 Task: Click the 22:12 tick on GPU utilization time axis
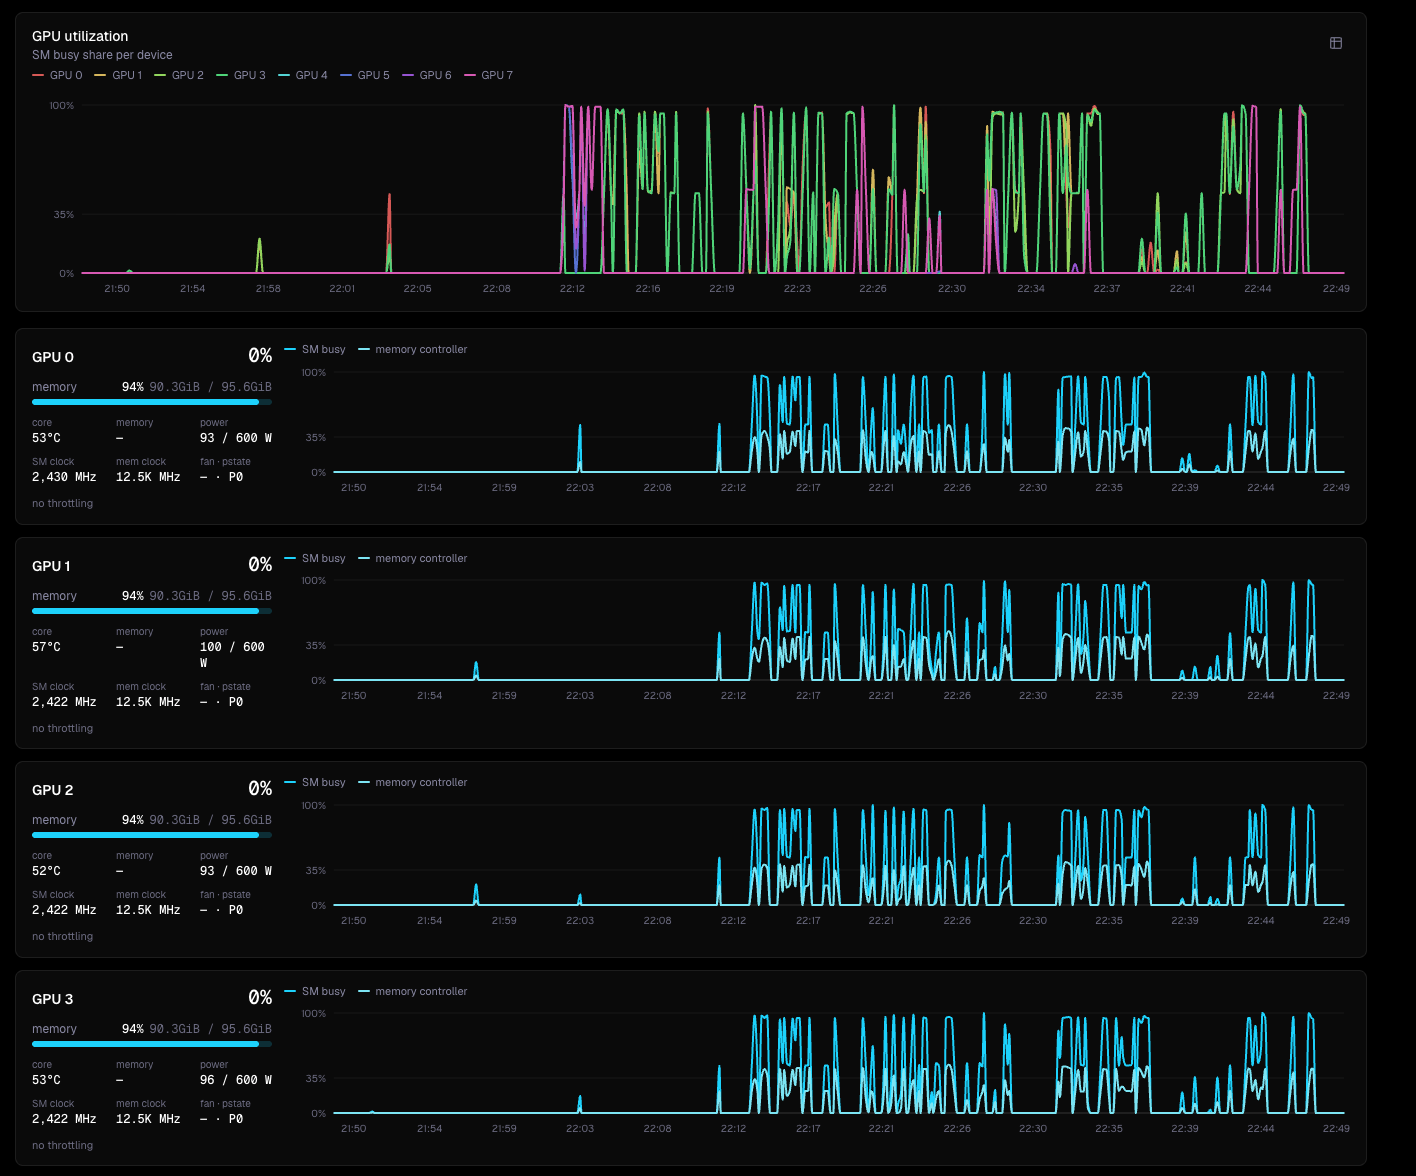(572, 288)
